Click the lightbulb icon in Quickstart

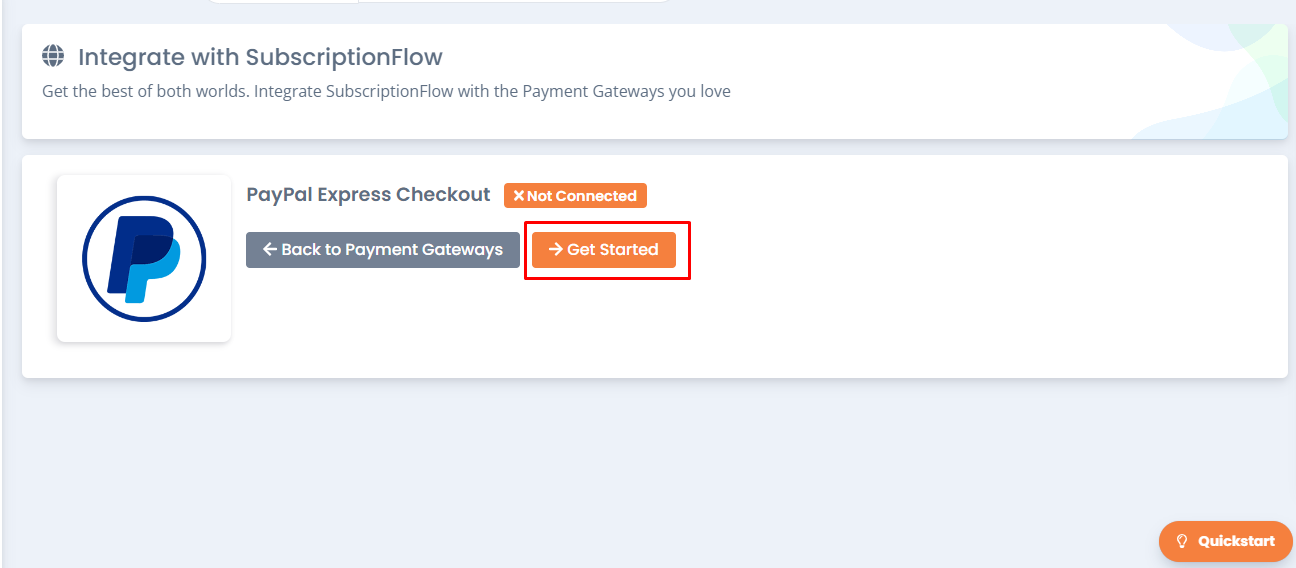(x=1182, y=541)
